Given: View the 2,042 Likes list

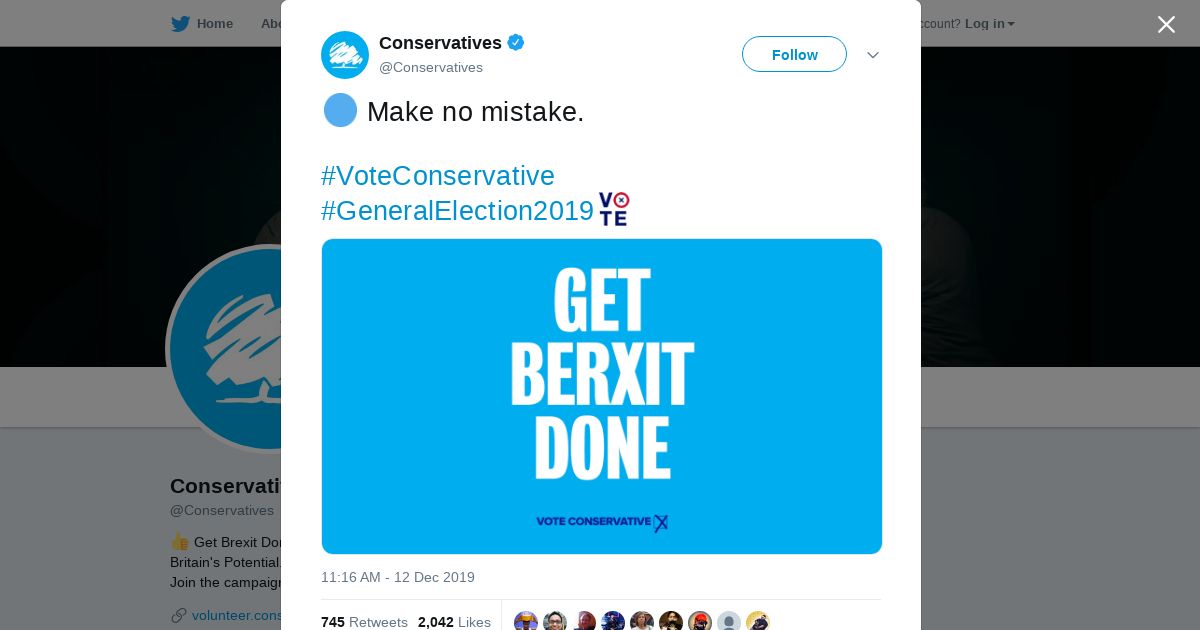Looking at the screenshot, I should coord(454,622).
